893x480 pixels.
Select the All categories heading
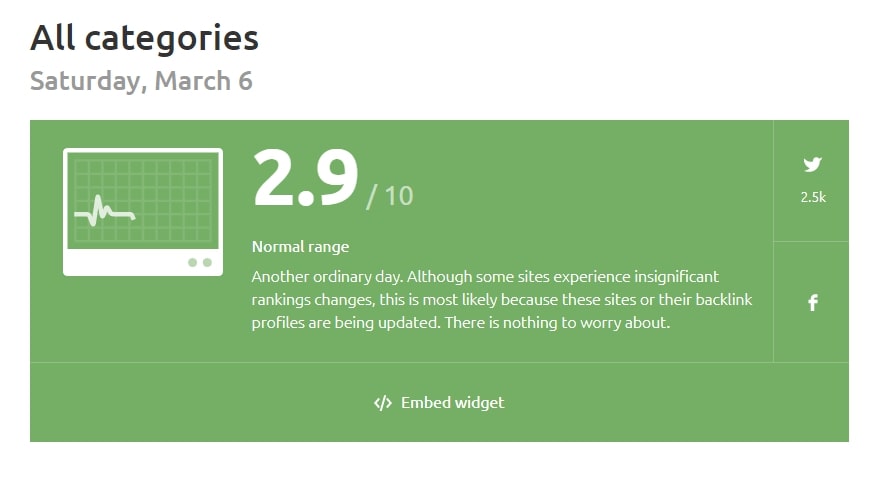coord(145,38)
